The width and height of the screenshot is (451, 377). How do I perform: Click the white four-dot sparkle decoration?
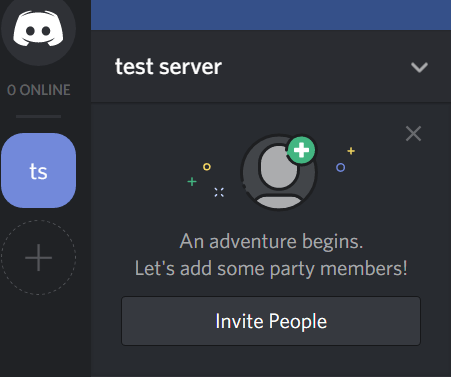coord(219,192)
